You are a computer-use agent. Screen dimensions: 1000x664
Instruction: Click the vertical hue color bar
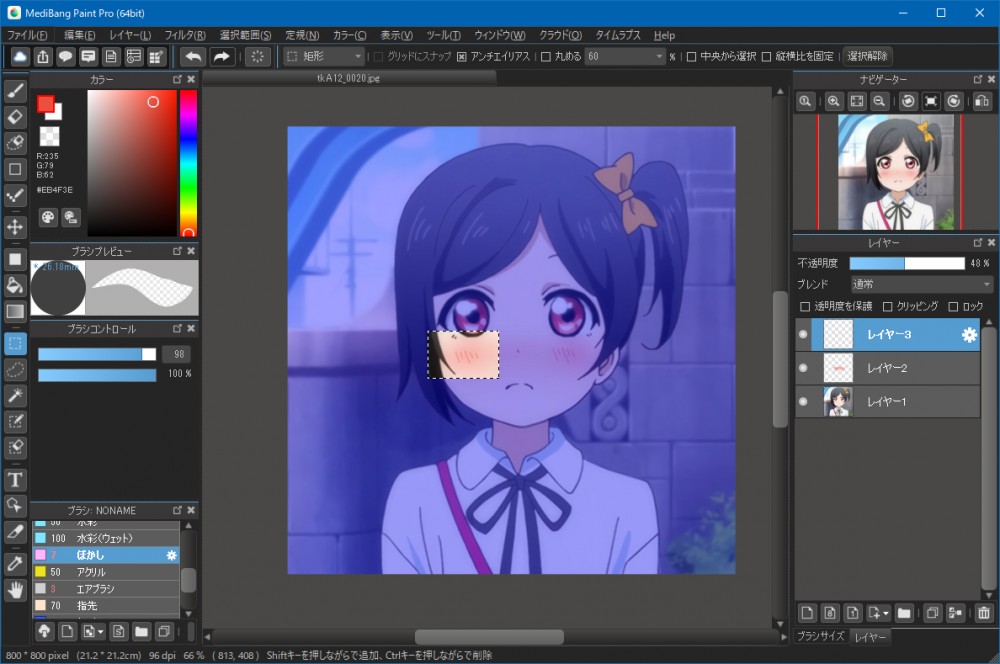188,163
